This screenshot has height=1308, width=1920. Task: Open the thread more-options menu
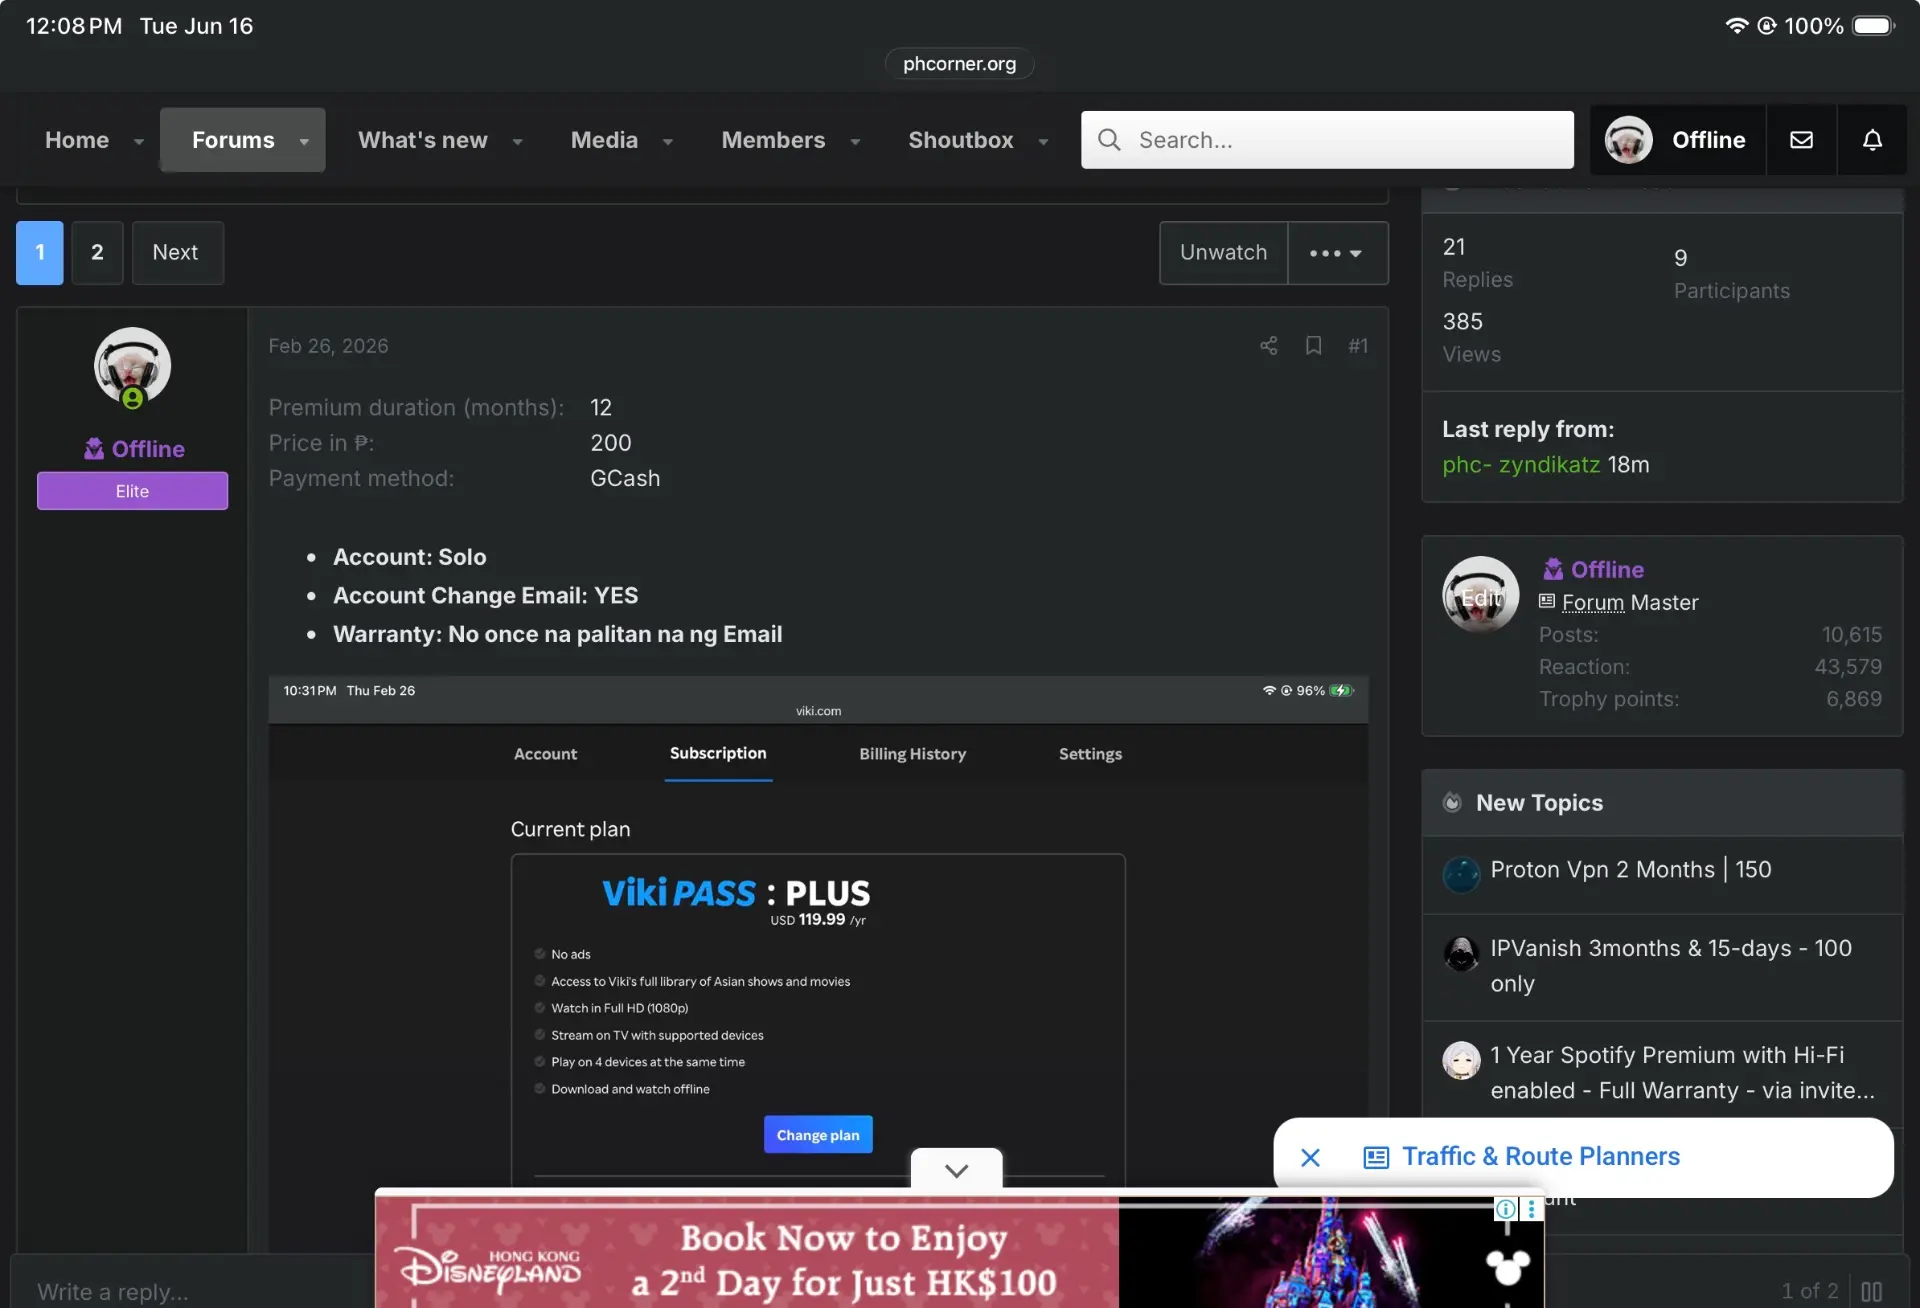[1337, 253]
